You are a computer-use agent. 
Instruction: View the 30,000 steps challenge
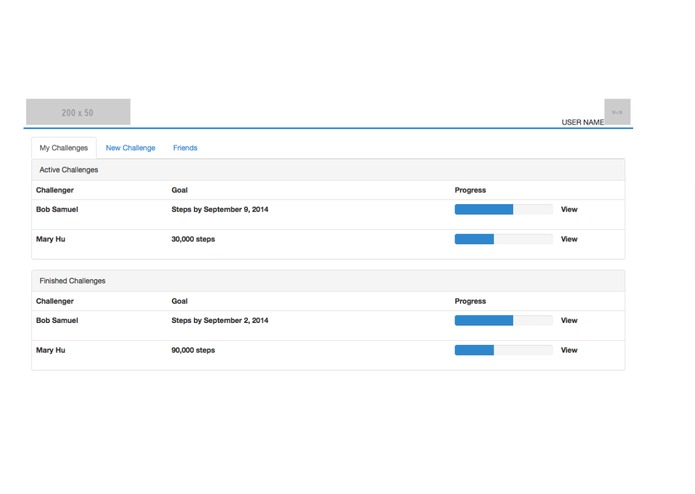[569, 239]
